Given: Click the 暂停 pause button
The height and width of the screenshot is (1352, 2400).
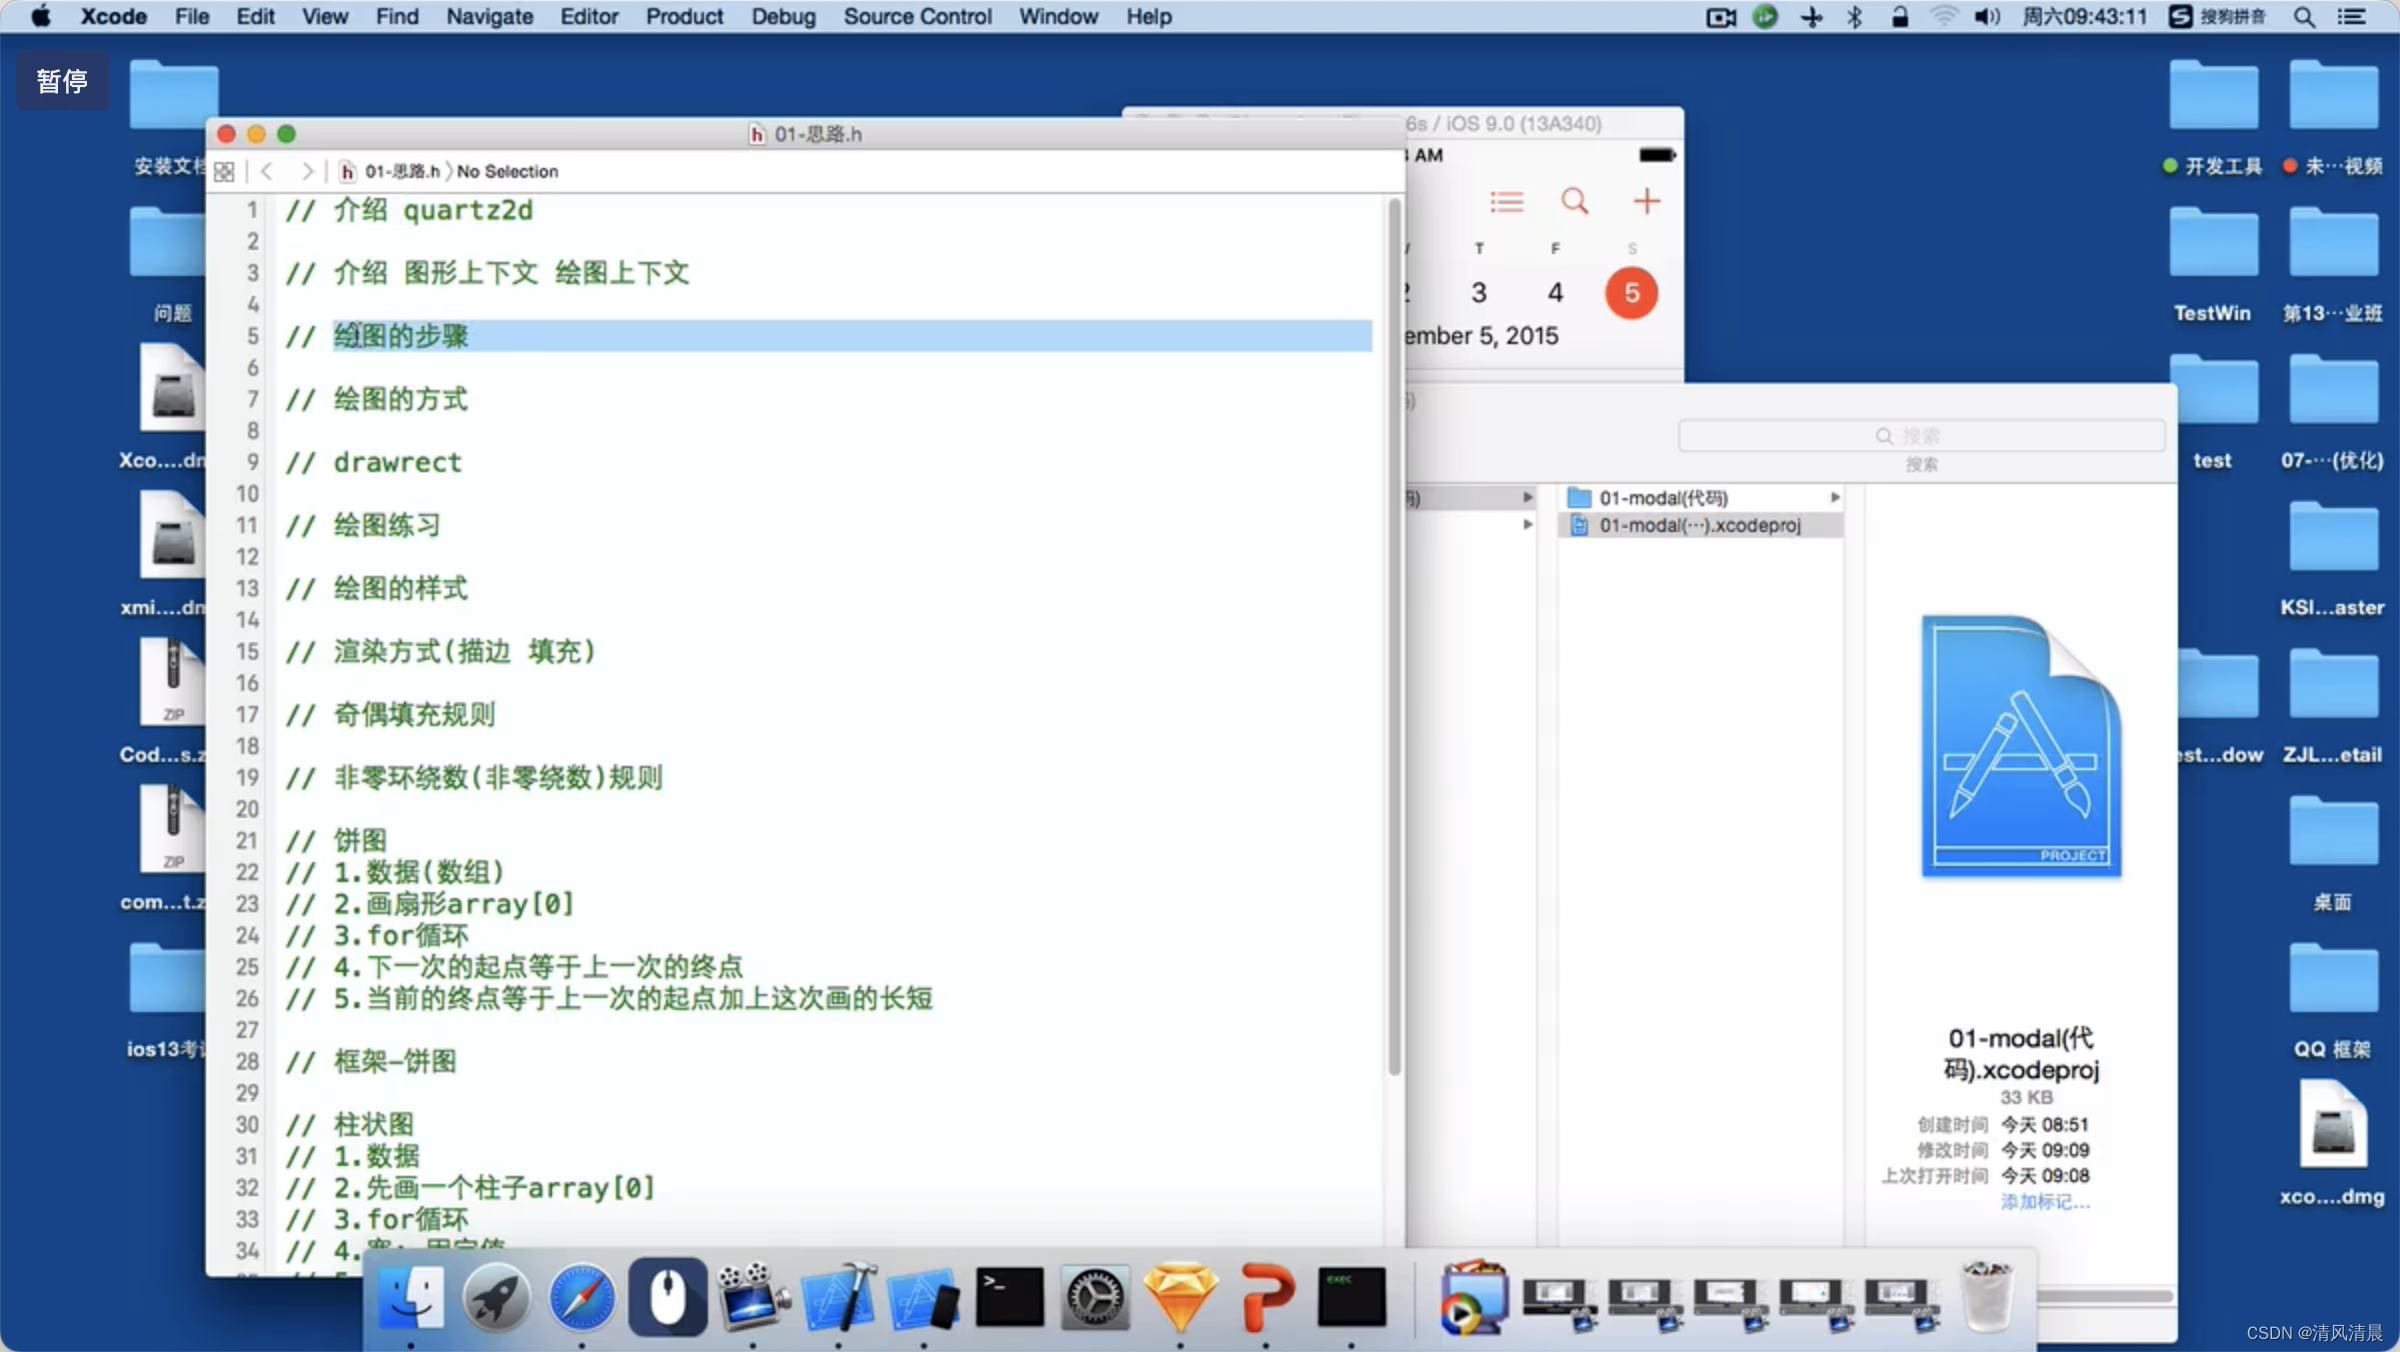Looking at the screenshot, I should tap(62, 81).
